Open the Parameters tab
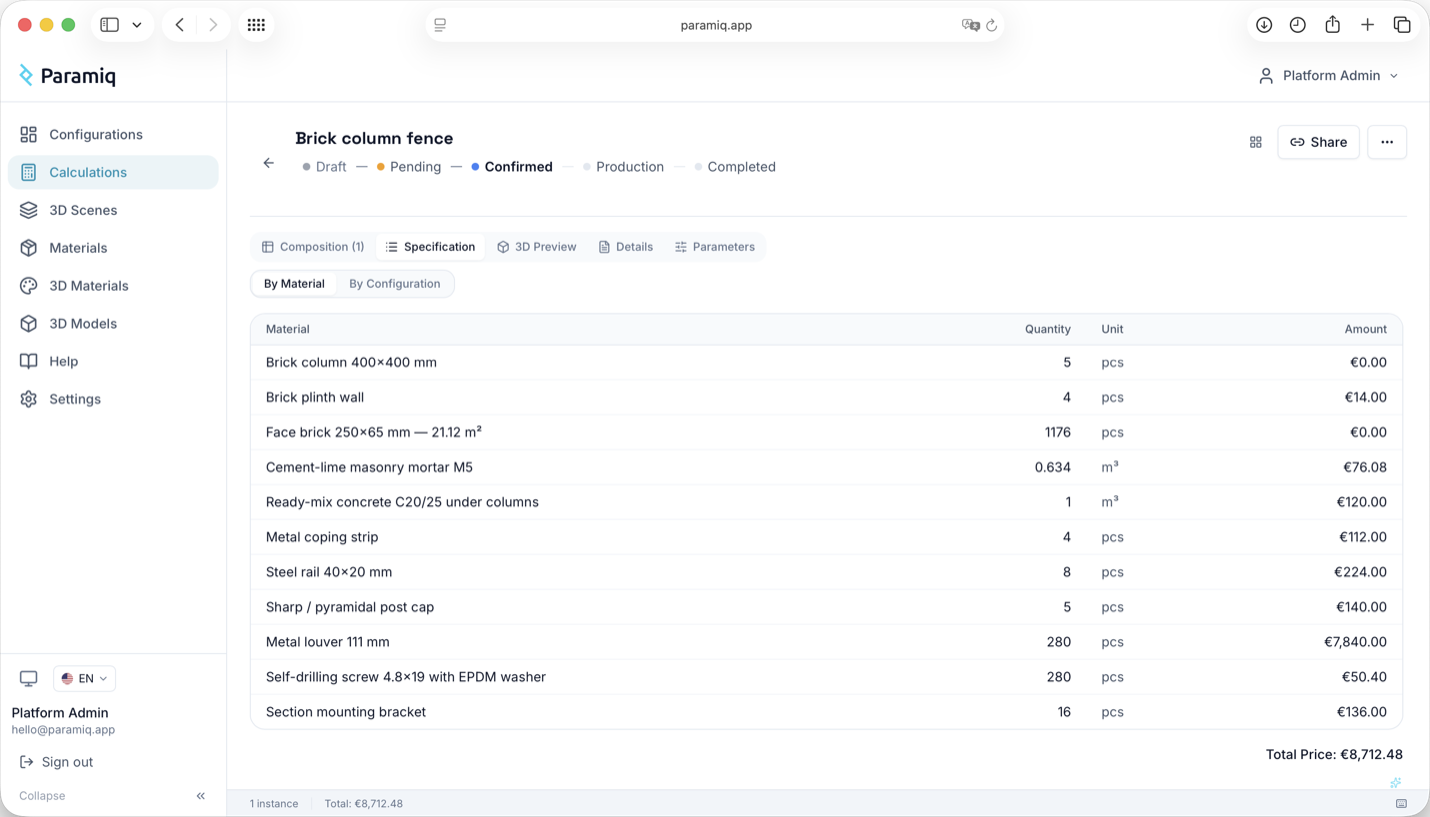Viewport: 1430px width, 817px height. point(715,247)
